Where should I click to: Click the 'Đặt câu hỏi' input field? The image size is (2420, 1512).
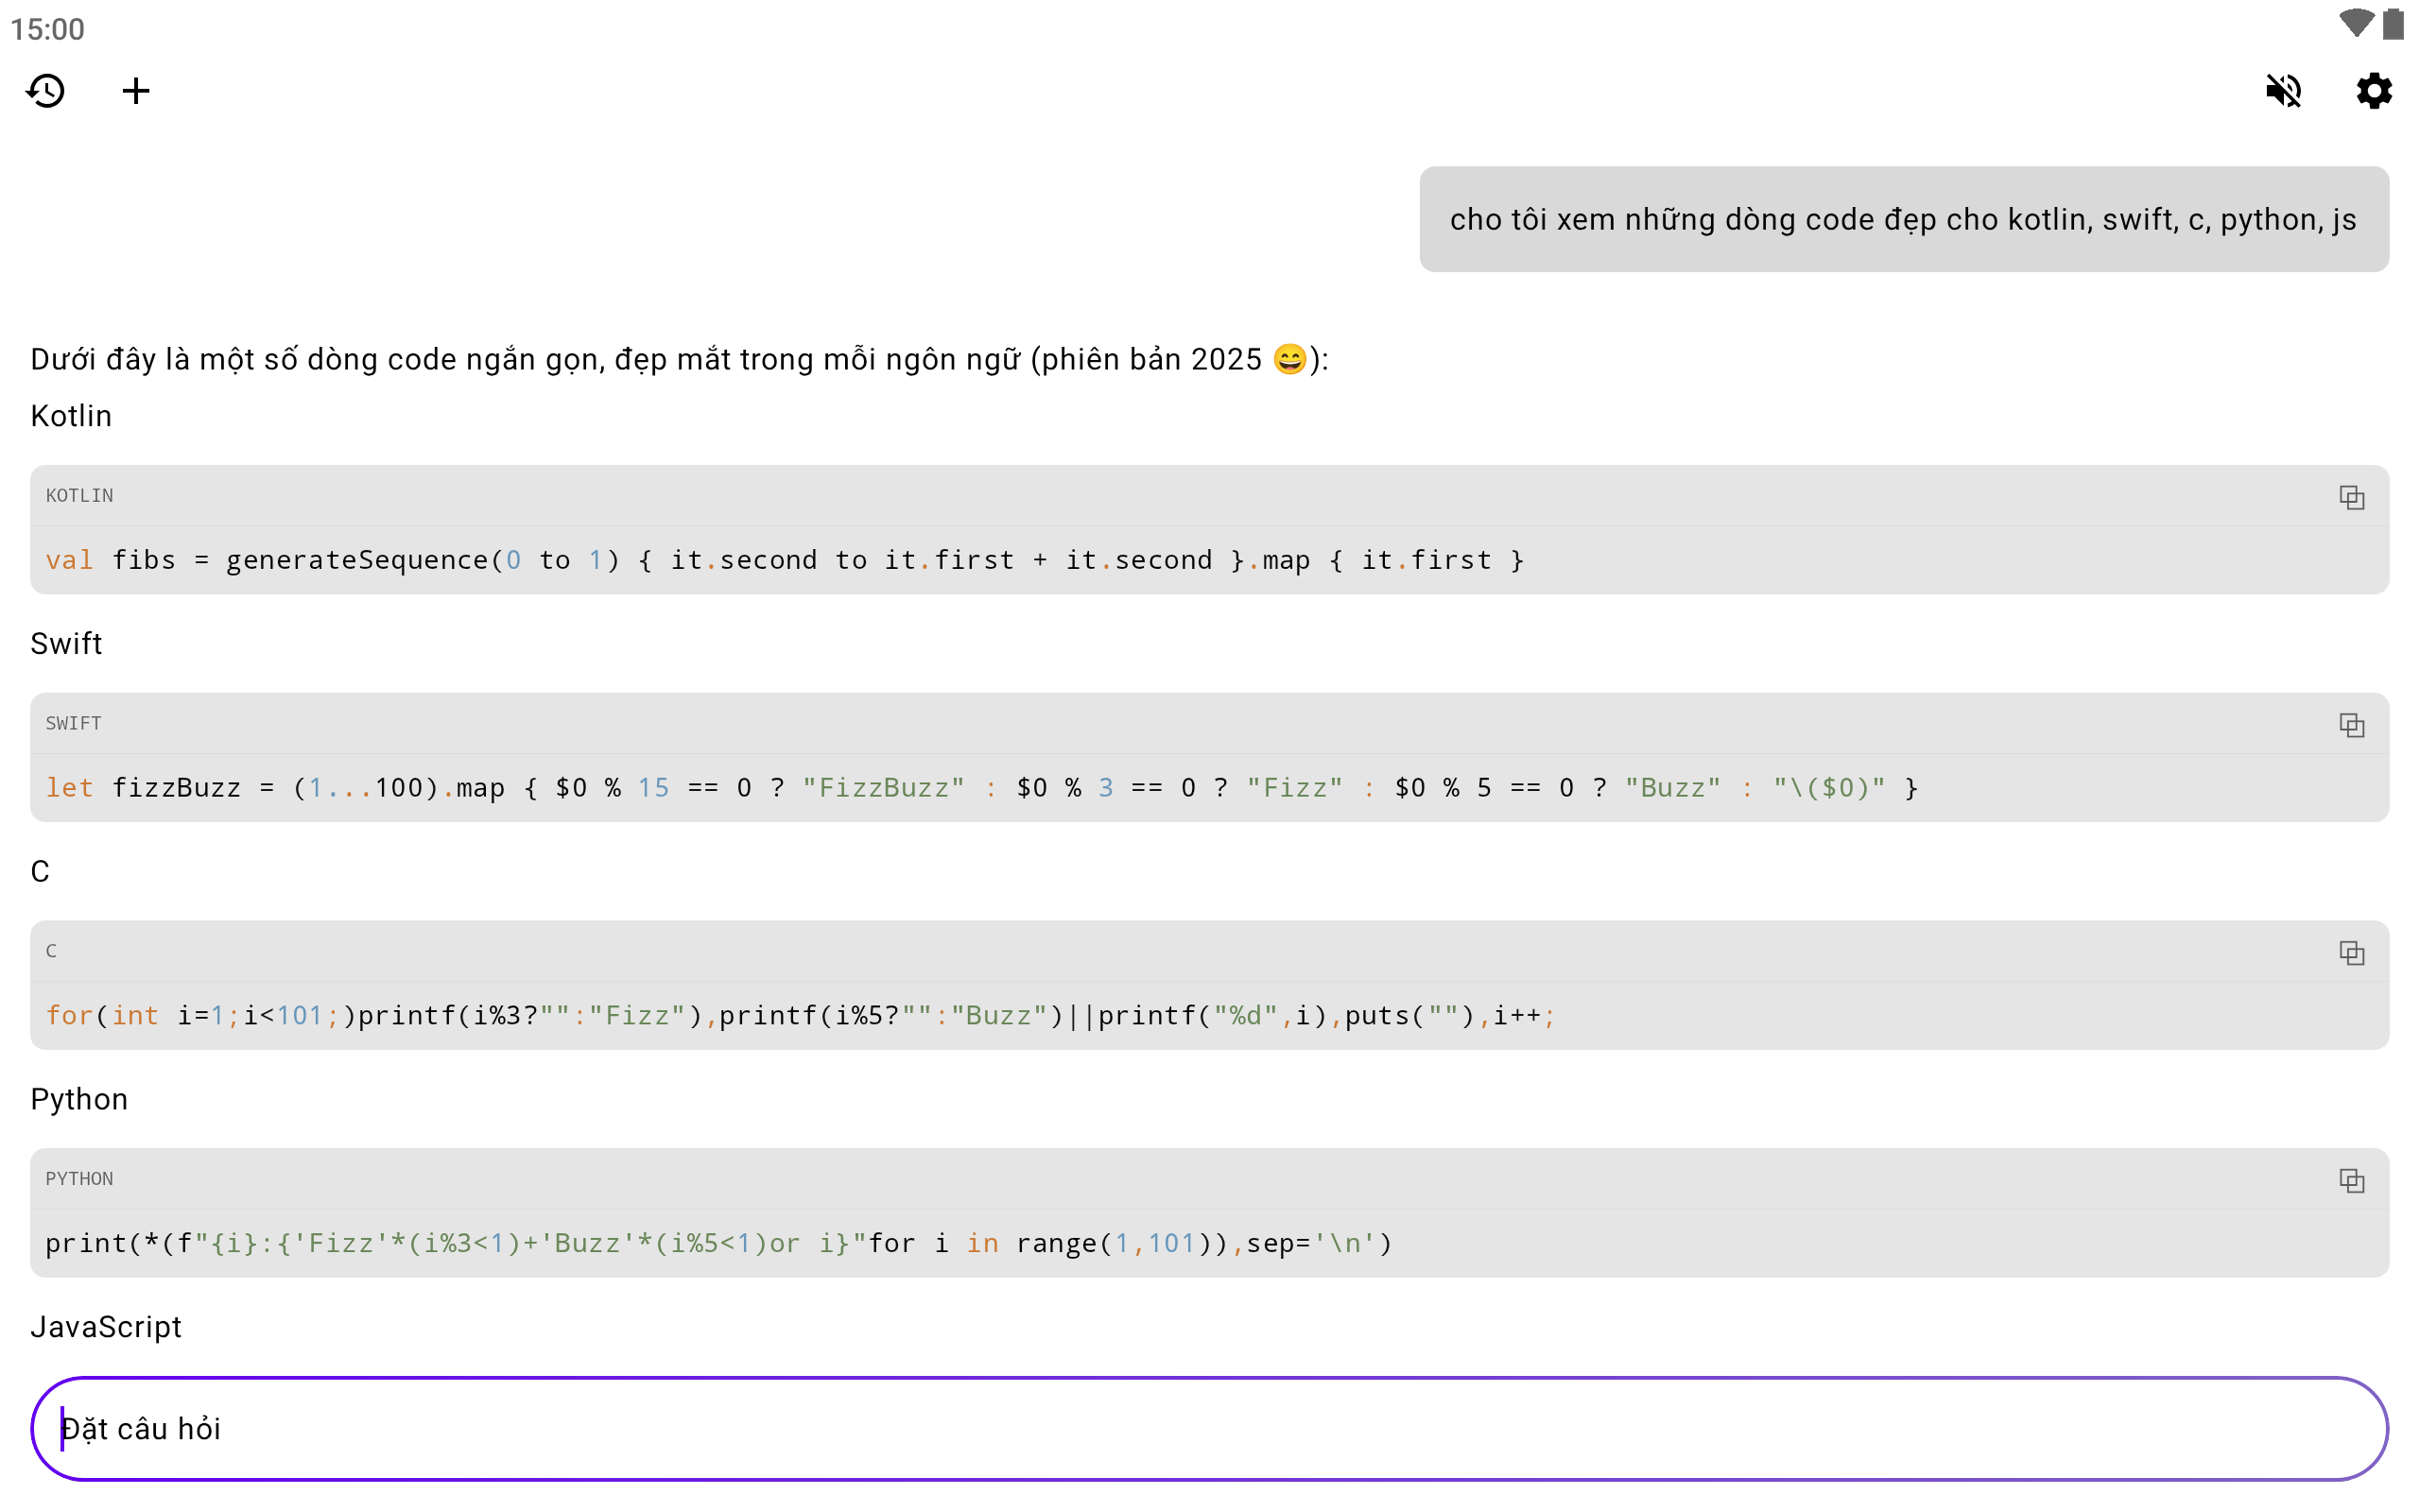click(x=1208, y=1429)
